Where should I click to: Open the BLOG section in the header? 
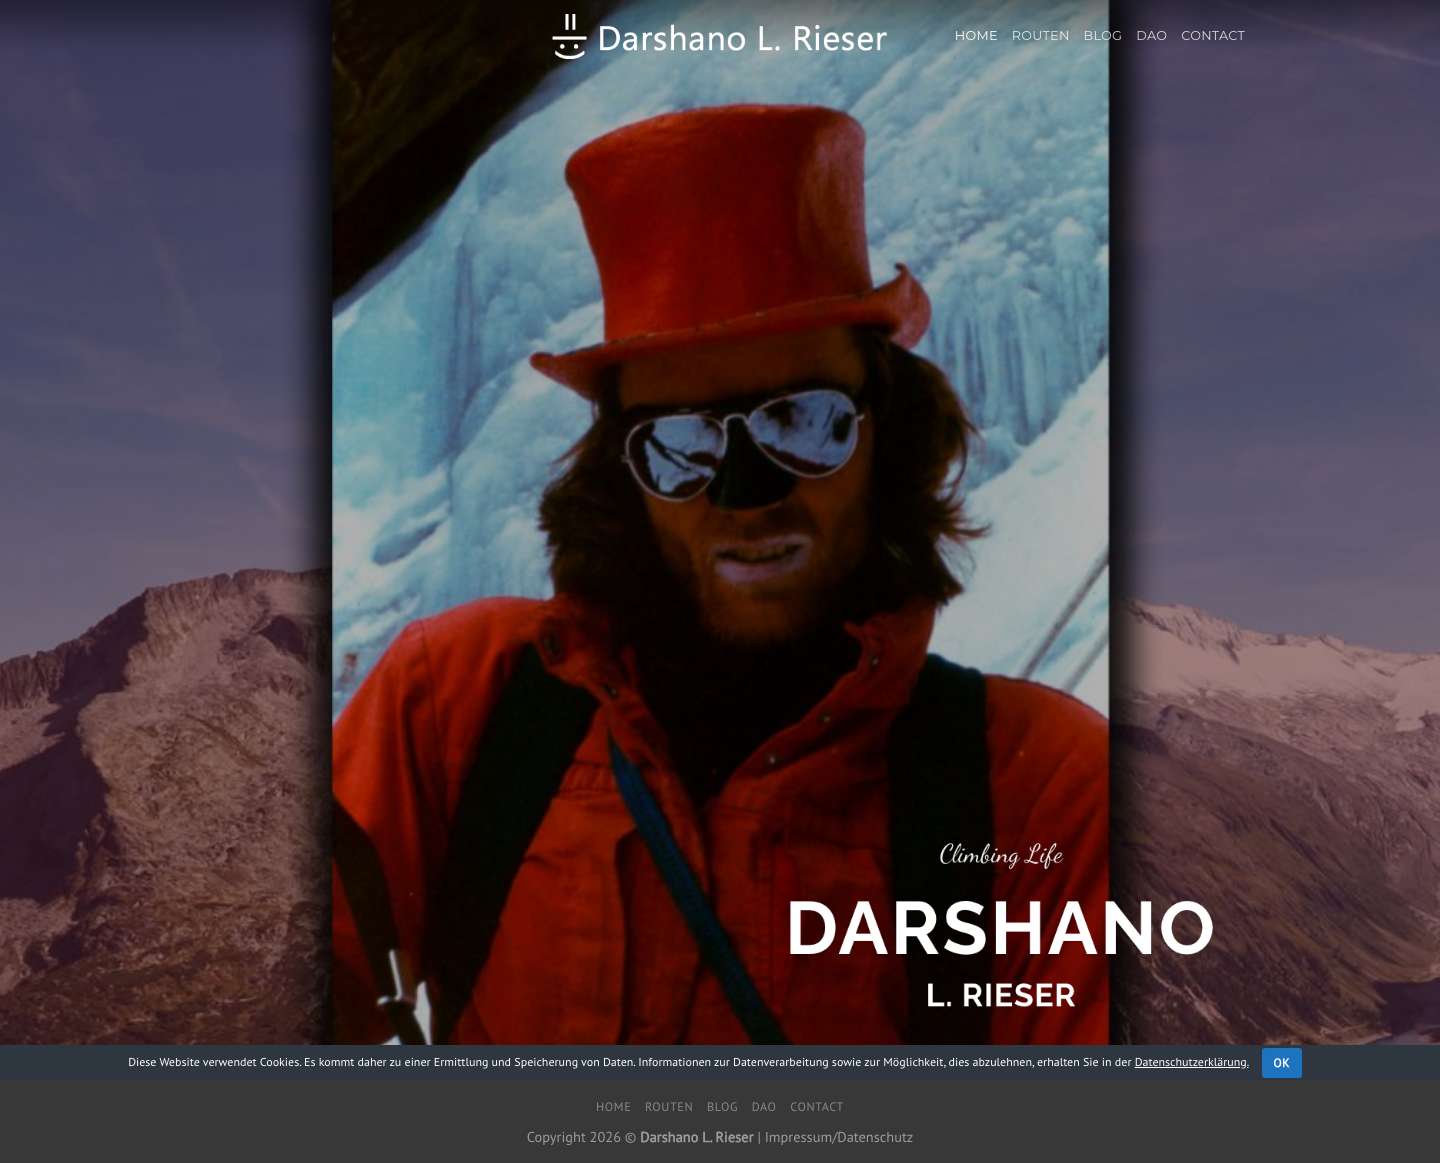point(1102,35)
